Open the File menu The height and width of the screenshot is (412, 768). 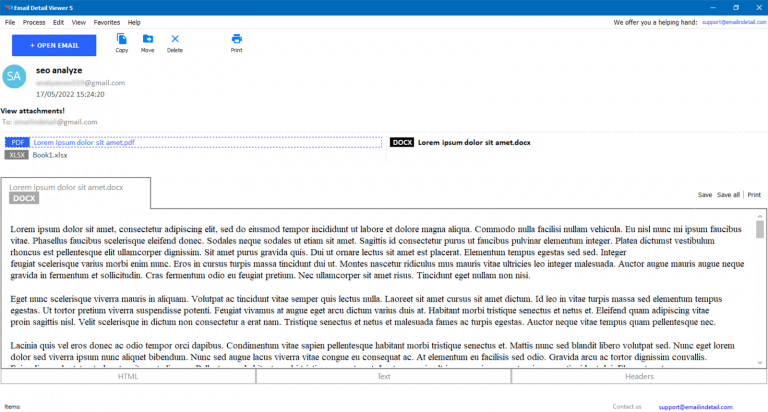tap(10, 21)
